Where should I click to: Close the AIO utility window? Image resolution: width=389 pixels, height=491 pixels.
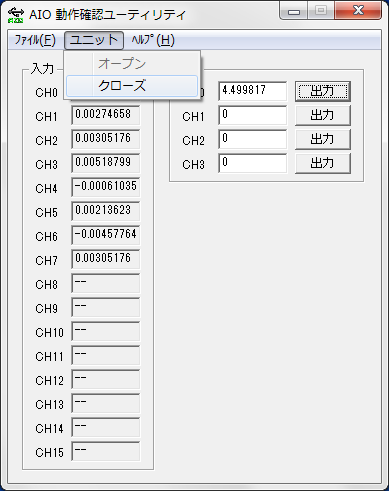click(358, 11)
